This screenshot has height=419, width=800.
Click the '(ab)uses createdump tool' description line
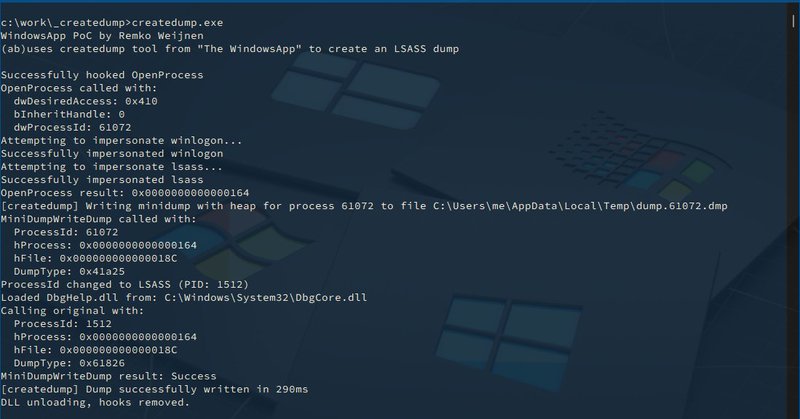(230, 49)
